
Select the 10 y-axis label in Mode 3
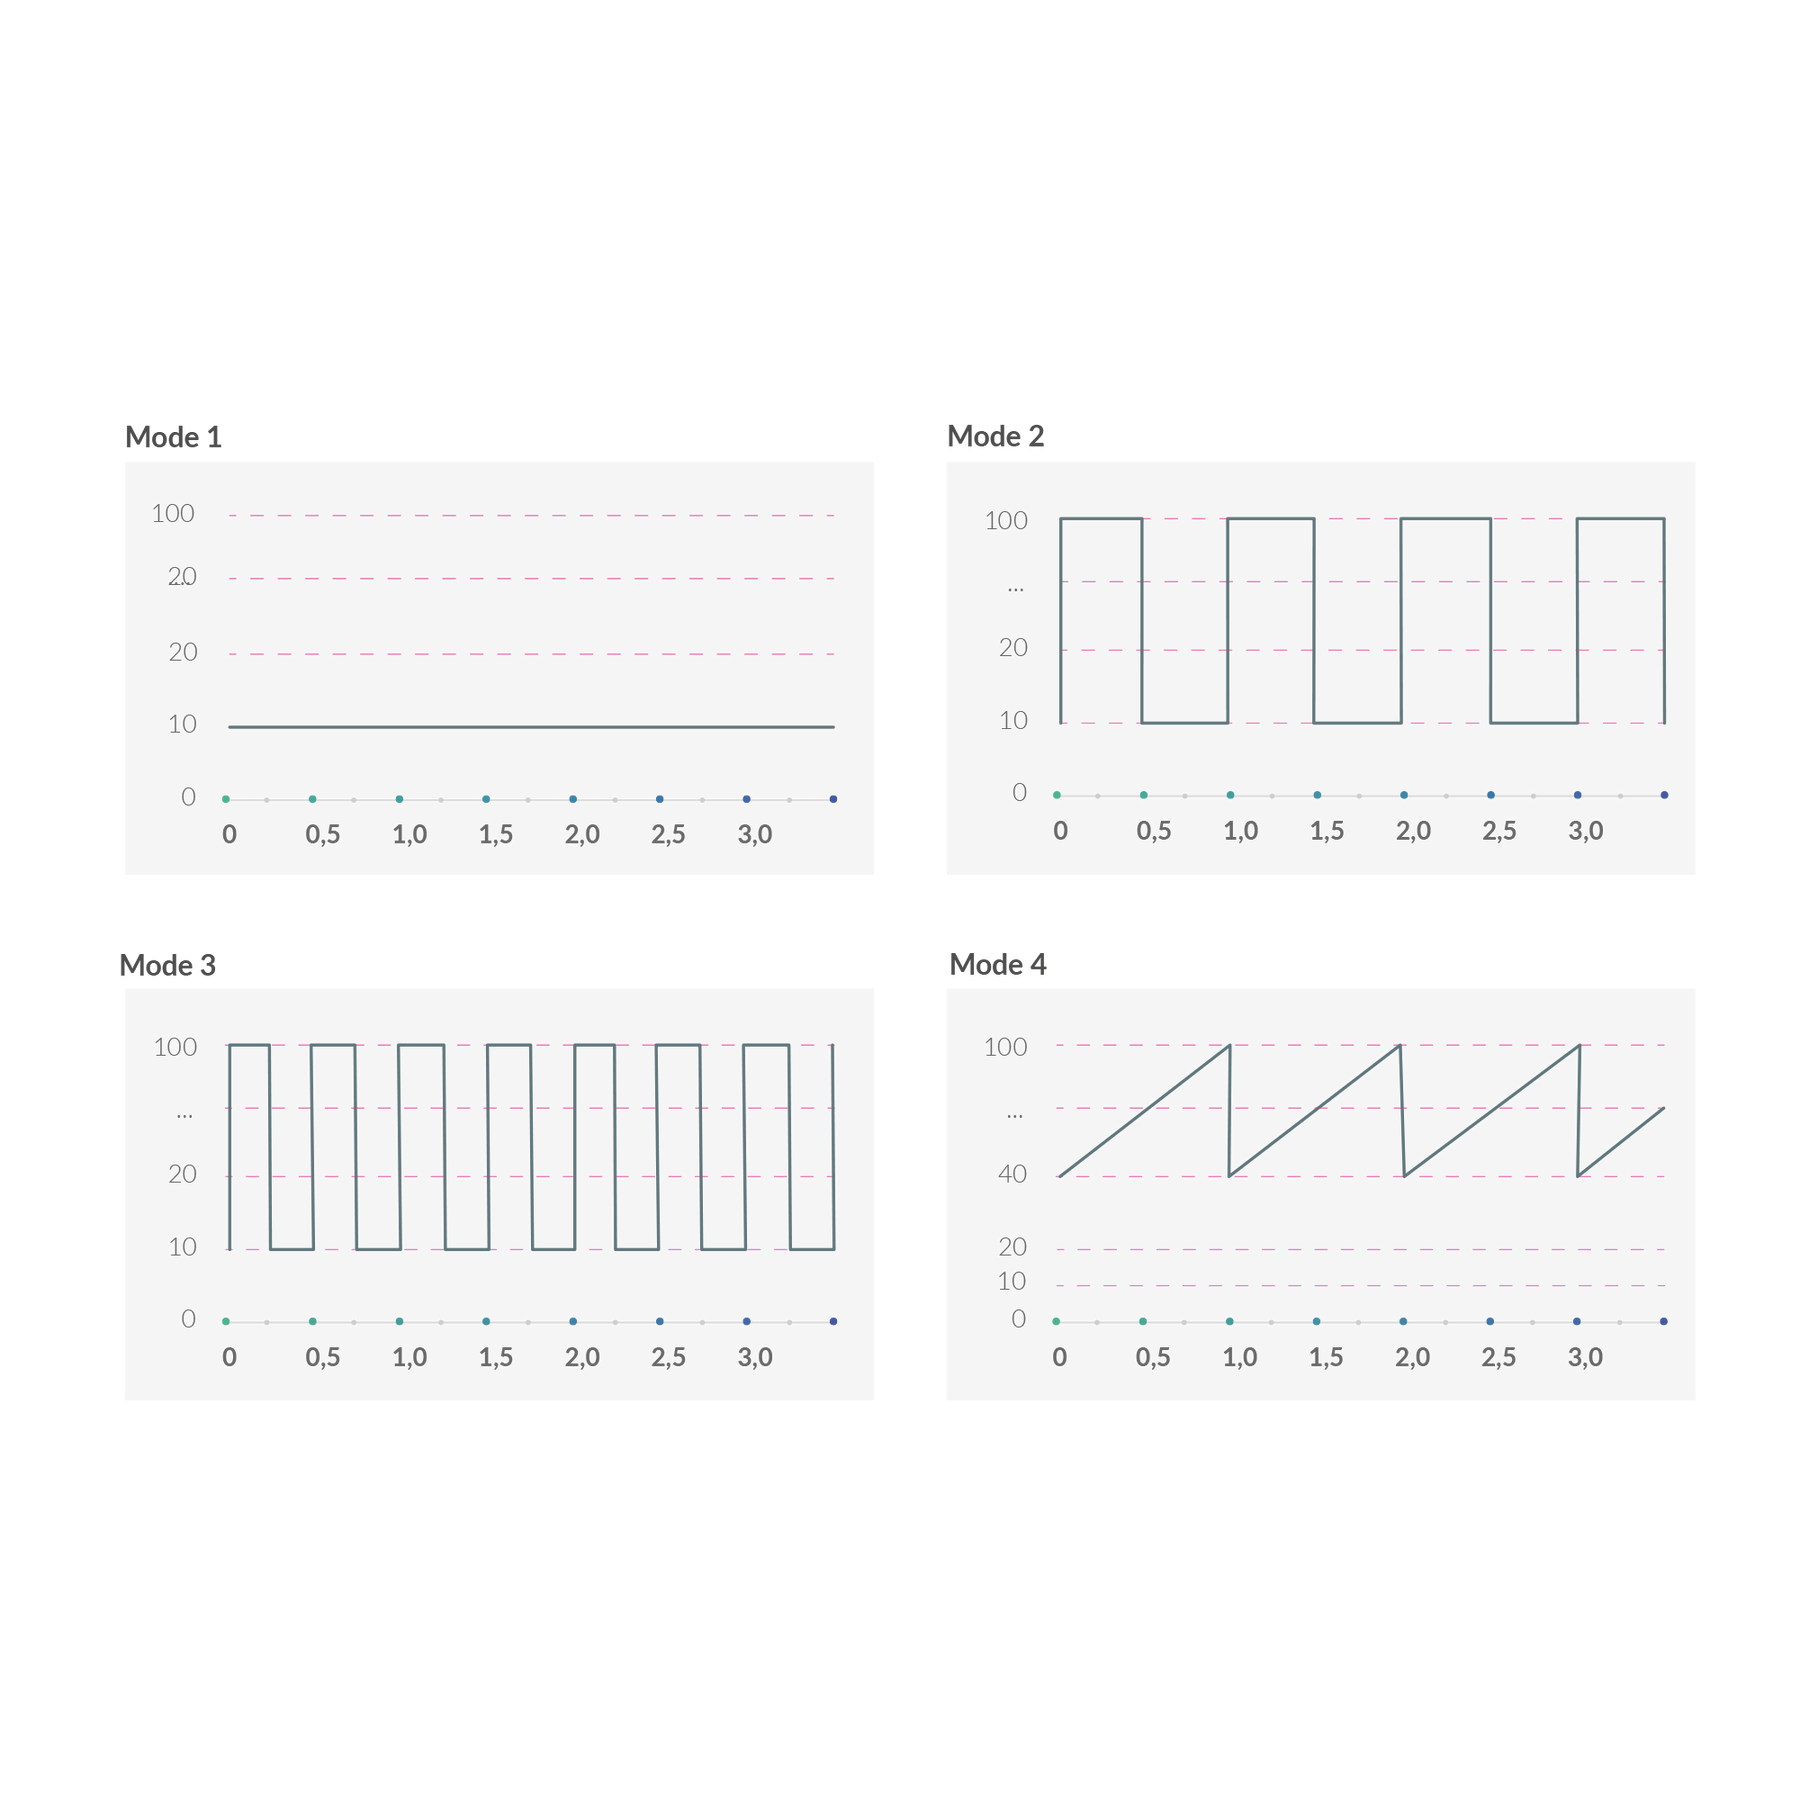[182, 1247]
